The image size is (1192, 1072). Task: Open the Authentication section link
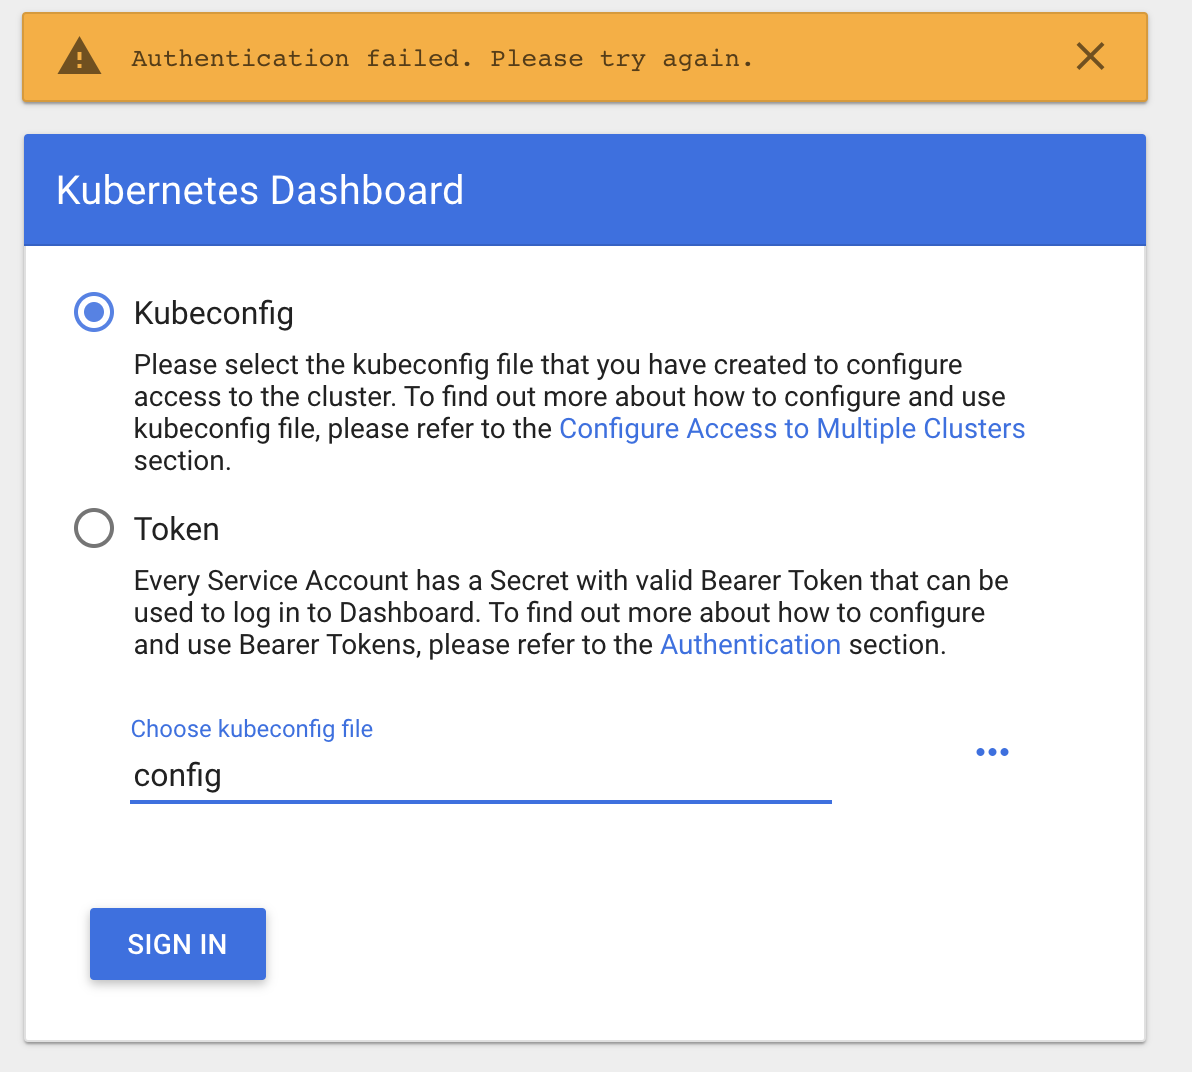[750, 644]
